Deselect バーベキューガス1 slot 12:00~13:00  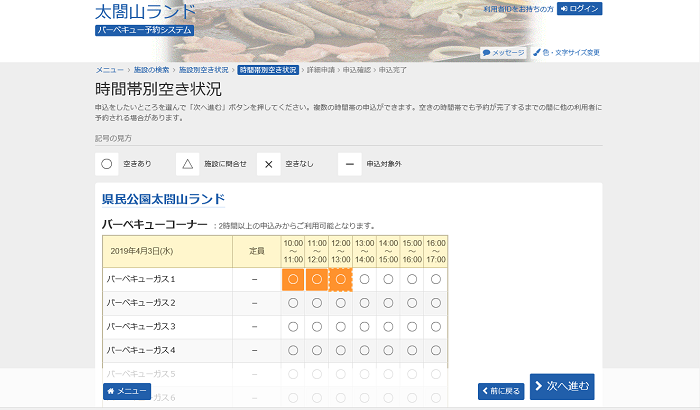point(341,280)
